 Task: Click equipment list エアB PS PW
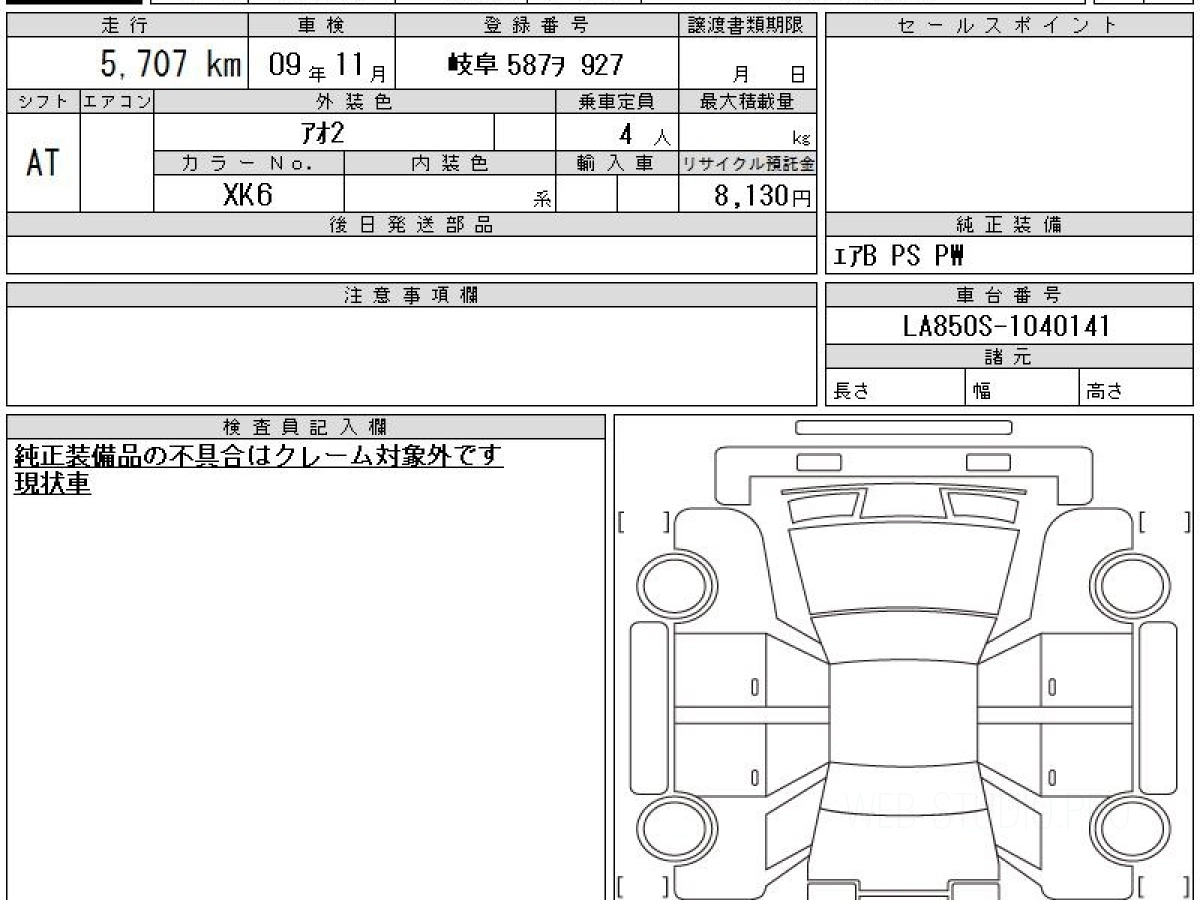pyautogui.click(x=899, y=256)
